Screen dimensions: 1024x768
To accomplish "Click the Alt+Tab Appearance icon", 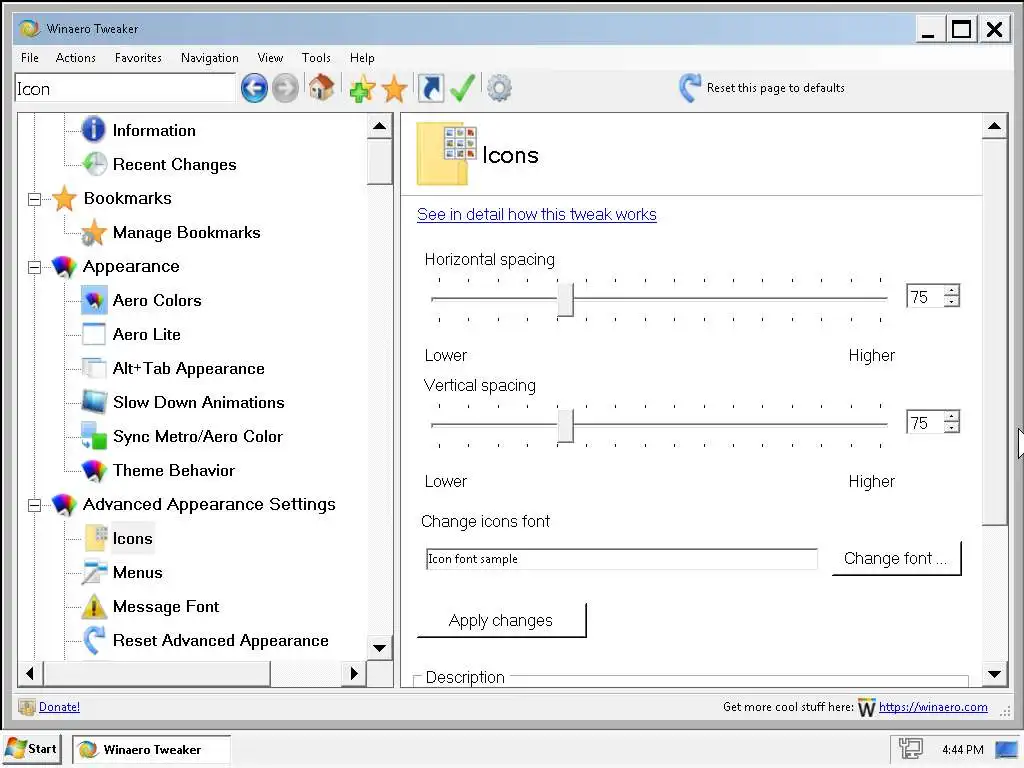I will point(94,368).
